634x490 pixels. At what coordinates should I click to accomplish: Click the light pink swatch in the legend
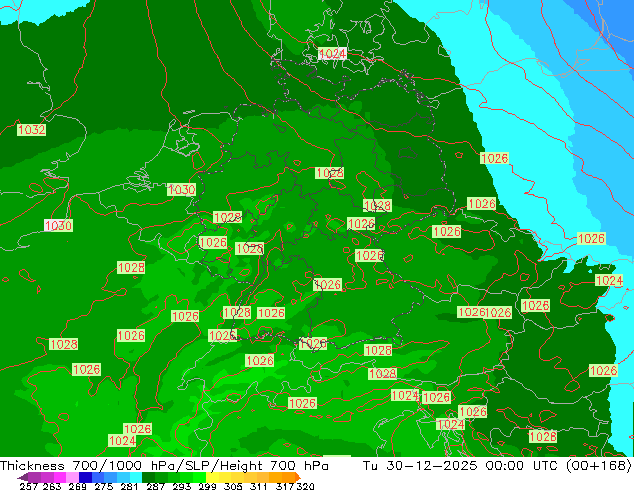(x=72, y=477)
